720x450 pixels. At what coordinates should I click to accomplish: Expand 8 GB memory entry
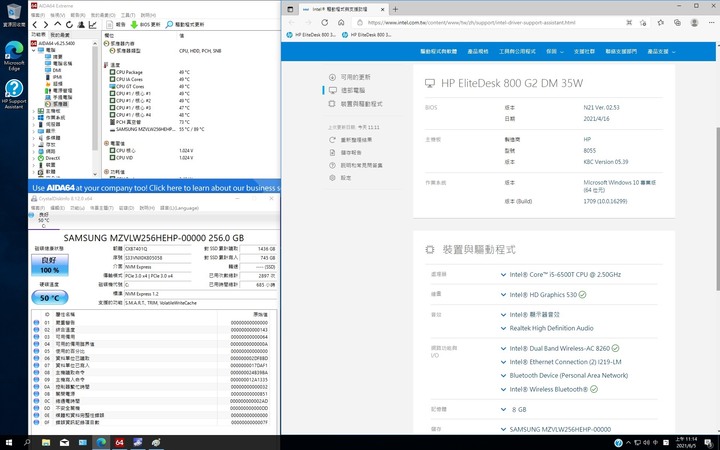pyautogui.click(x=503, y=409)
